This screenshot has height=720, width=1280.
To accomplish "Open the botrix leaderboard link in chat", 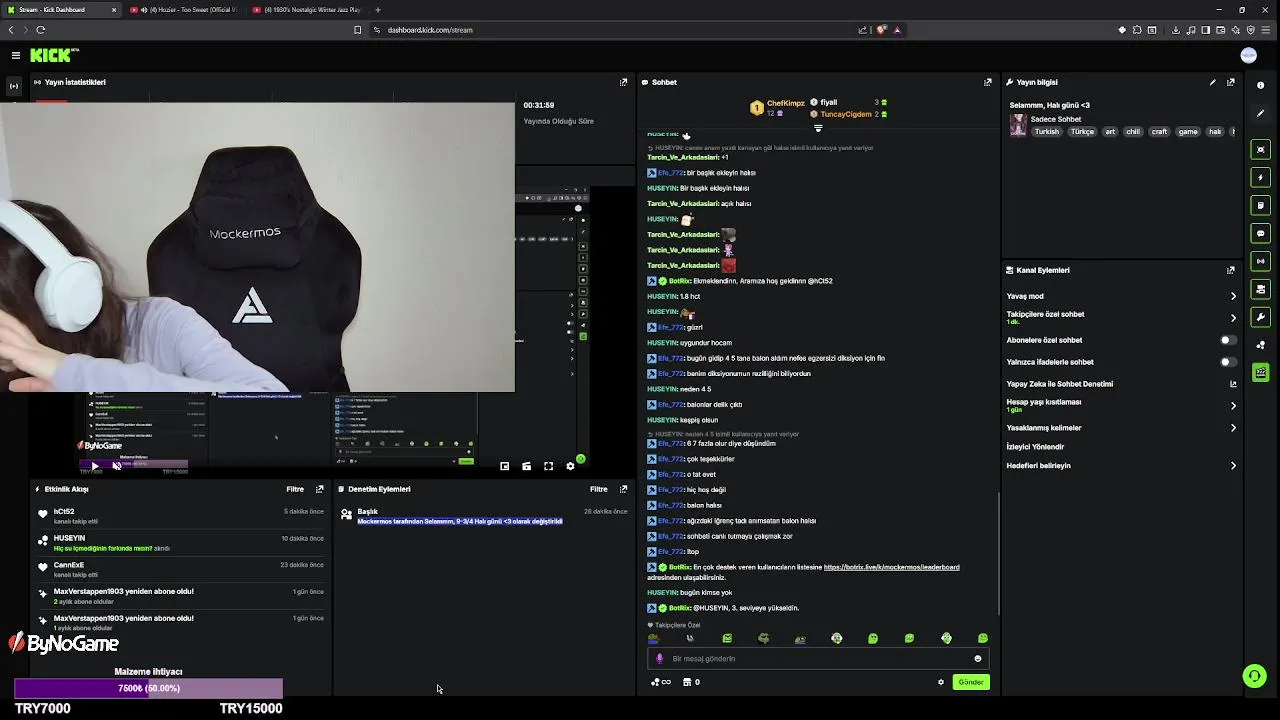I will (891, 567).
